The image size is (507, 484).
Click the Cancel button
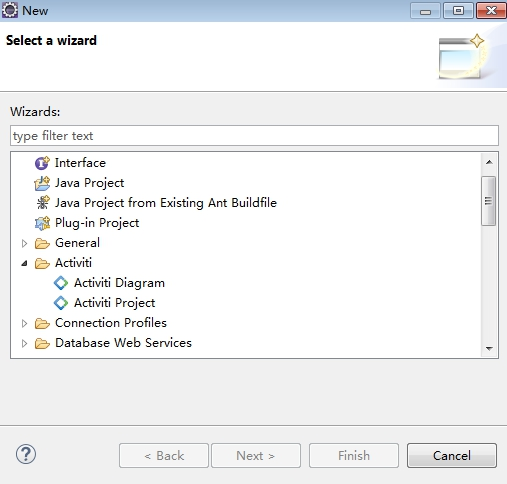452,455
